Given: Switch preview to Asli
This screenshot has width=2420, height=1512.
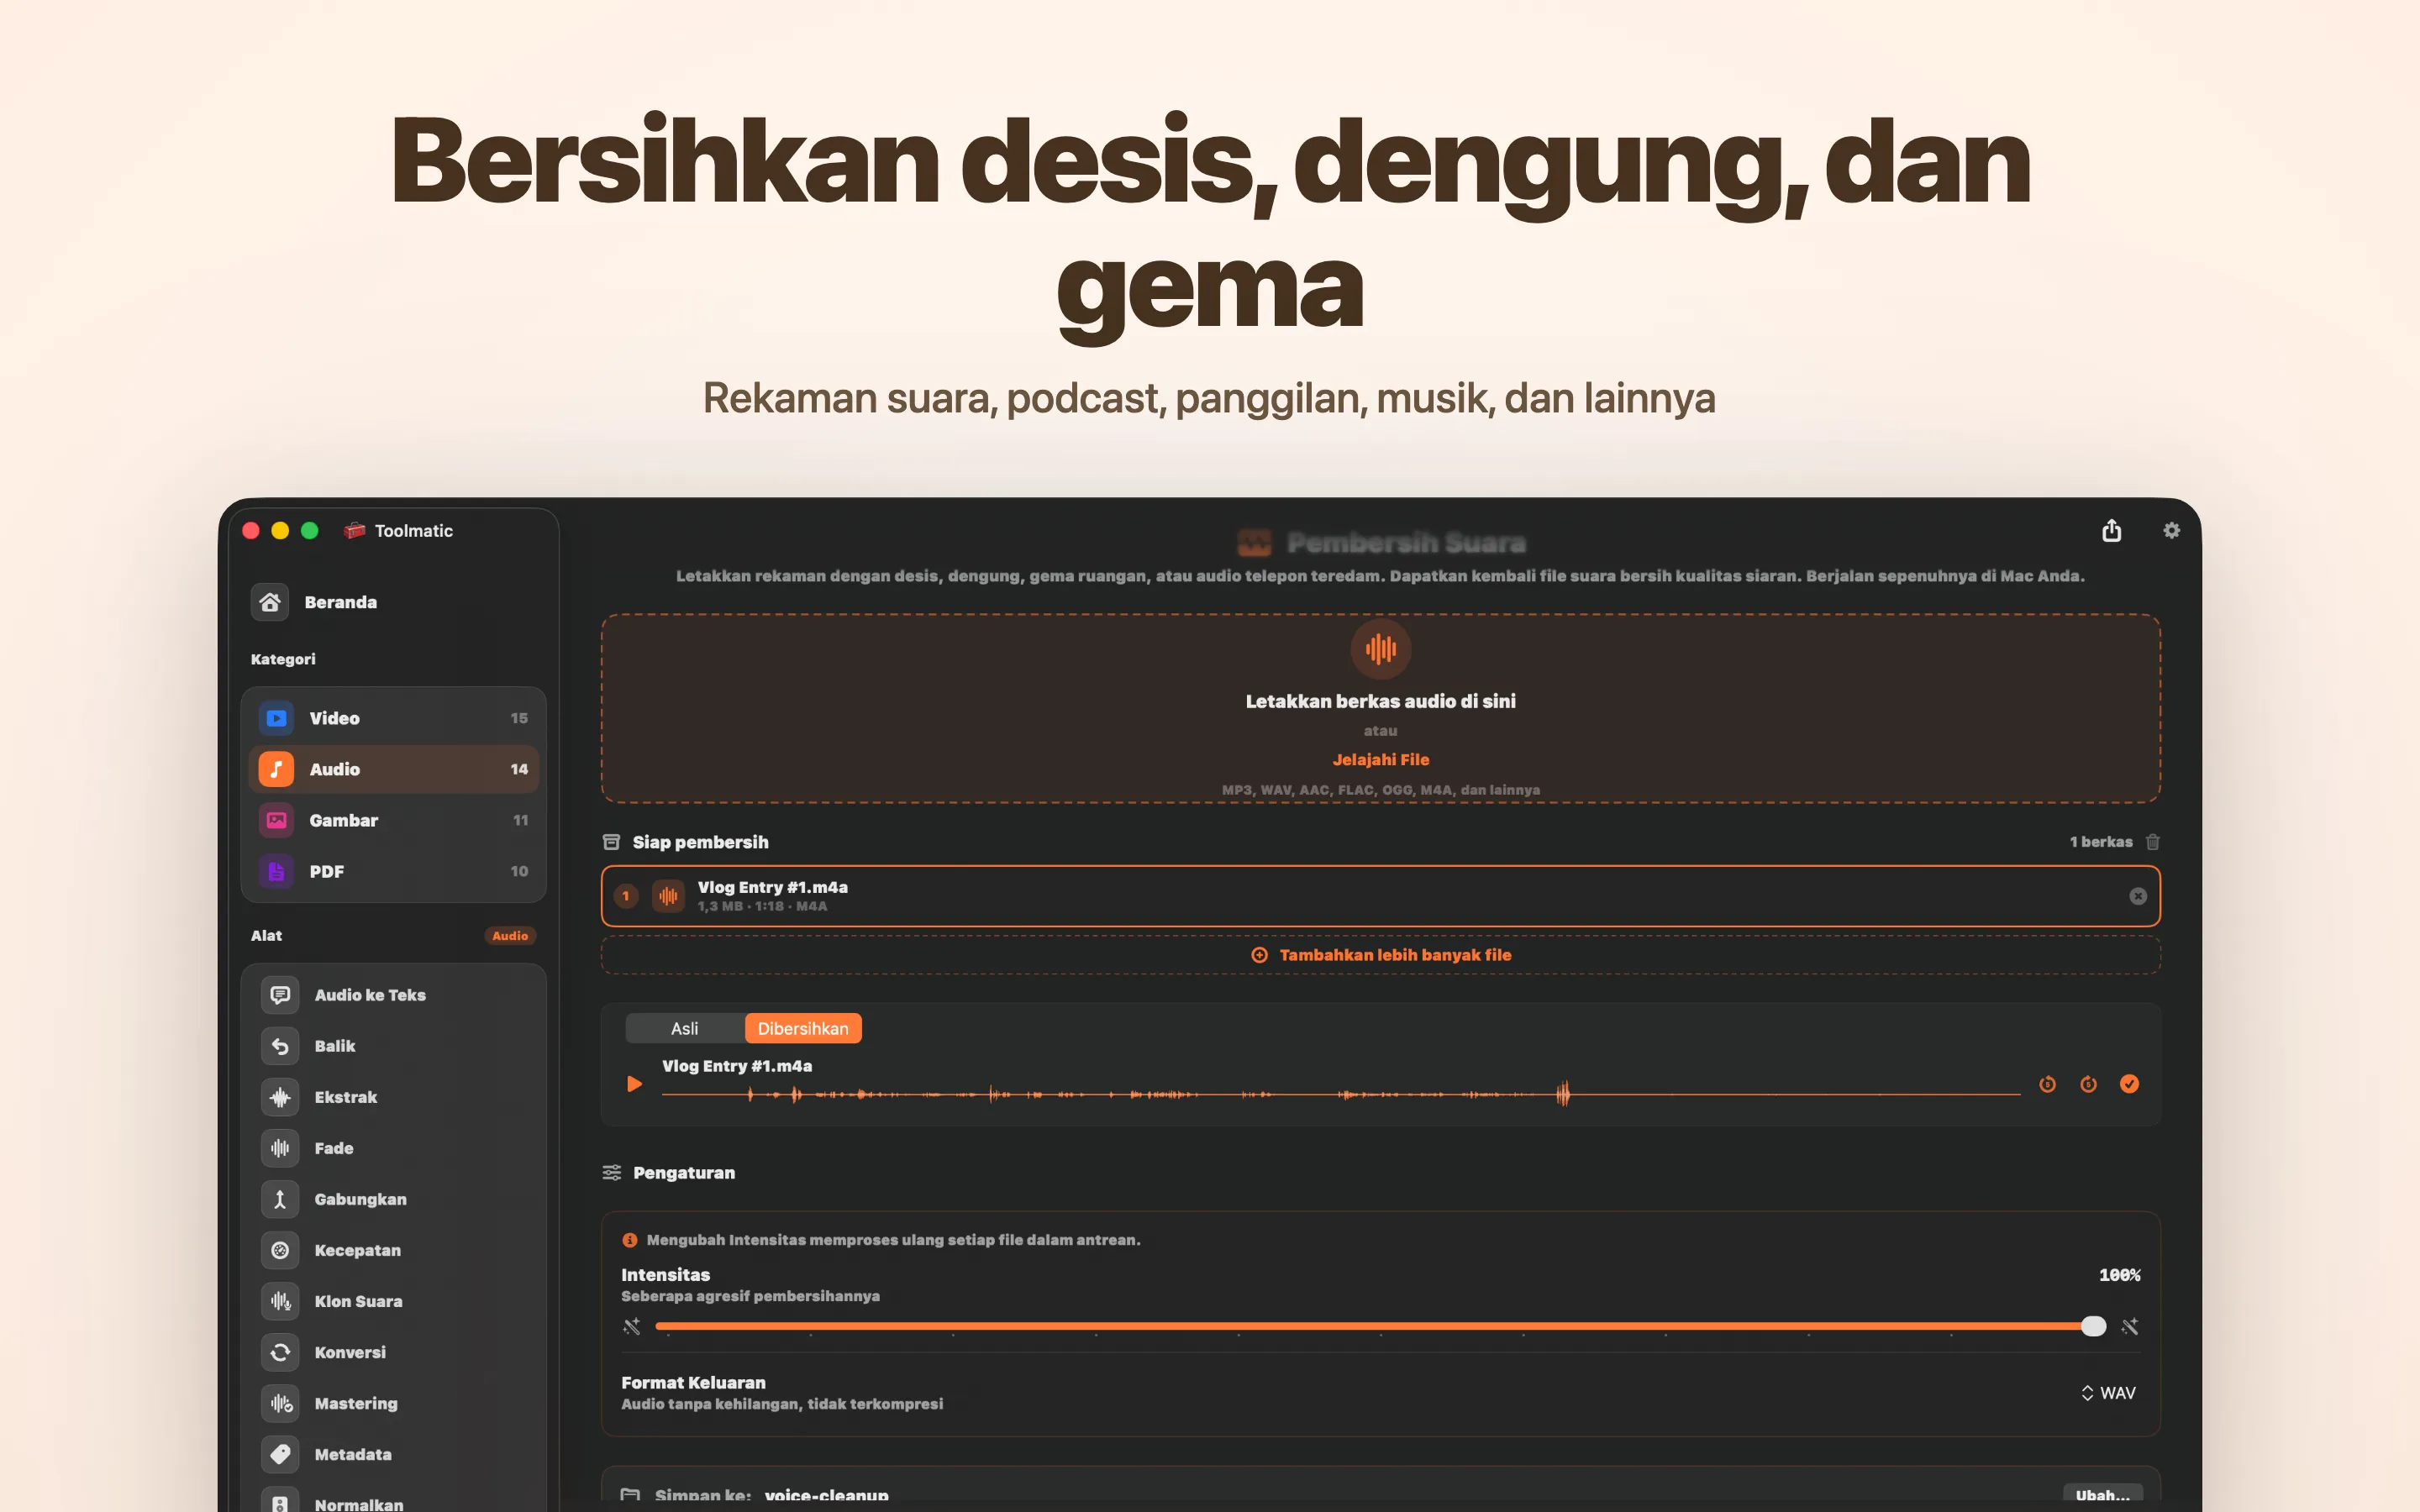Looking at the screenshot, I should tap(685, 1028).
